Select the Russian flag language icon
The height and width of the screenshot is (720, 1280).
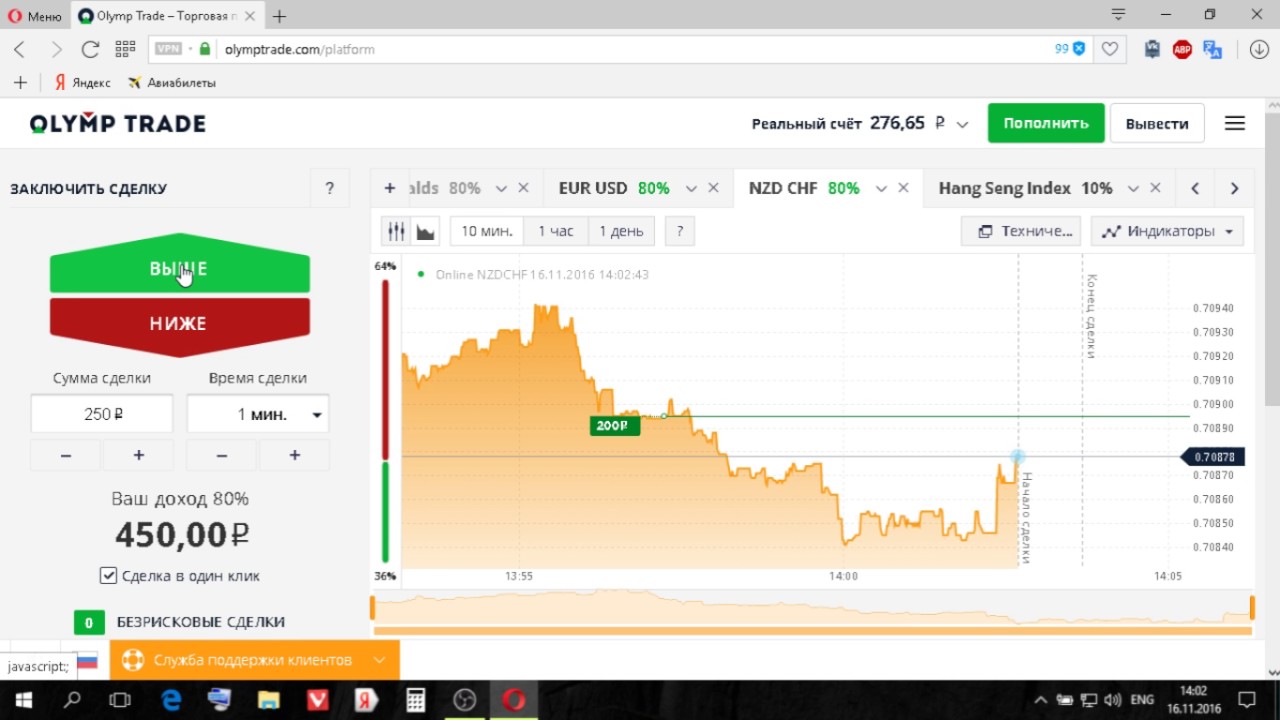tap(87, 660)
